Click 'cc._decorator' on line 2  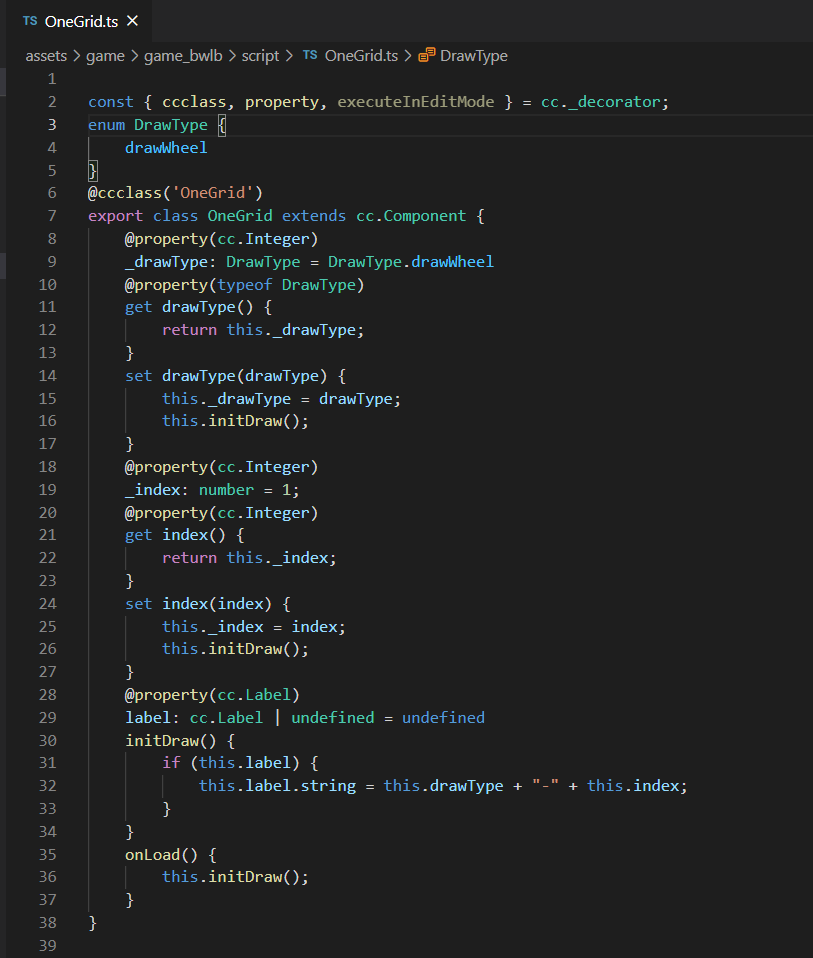coord(600,102)
